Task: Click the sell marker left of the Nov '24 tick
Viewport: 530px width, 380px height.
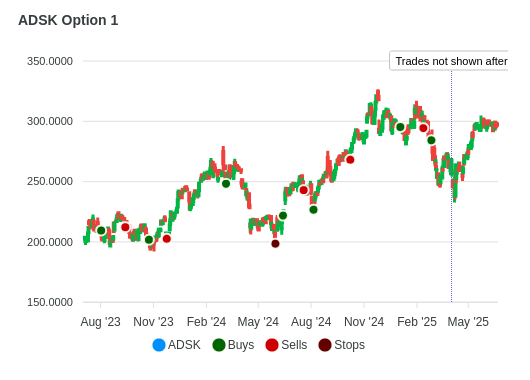Action: (350, 160)
